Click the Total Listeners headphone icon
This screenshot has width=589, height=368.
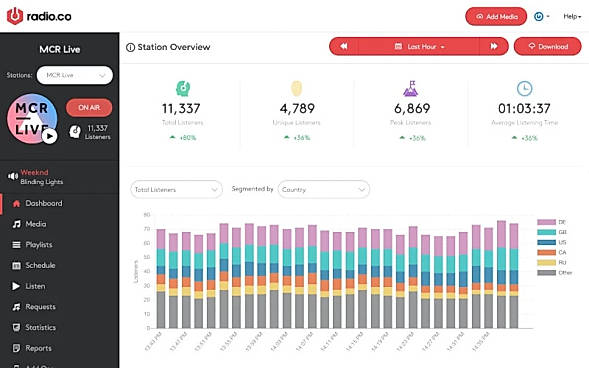183,89
